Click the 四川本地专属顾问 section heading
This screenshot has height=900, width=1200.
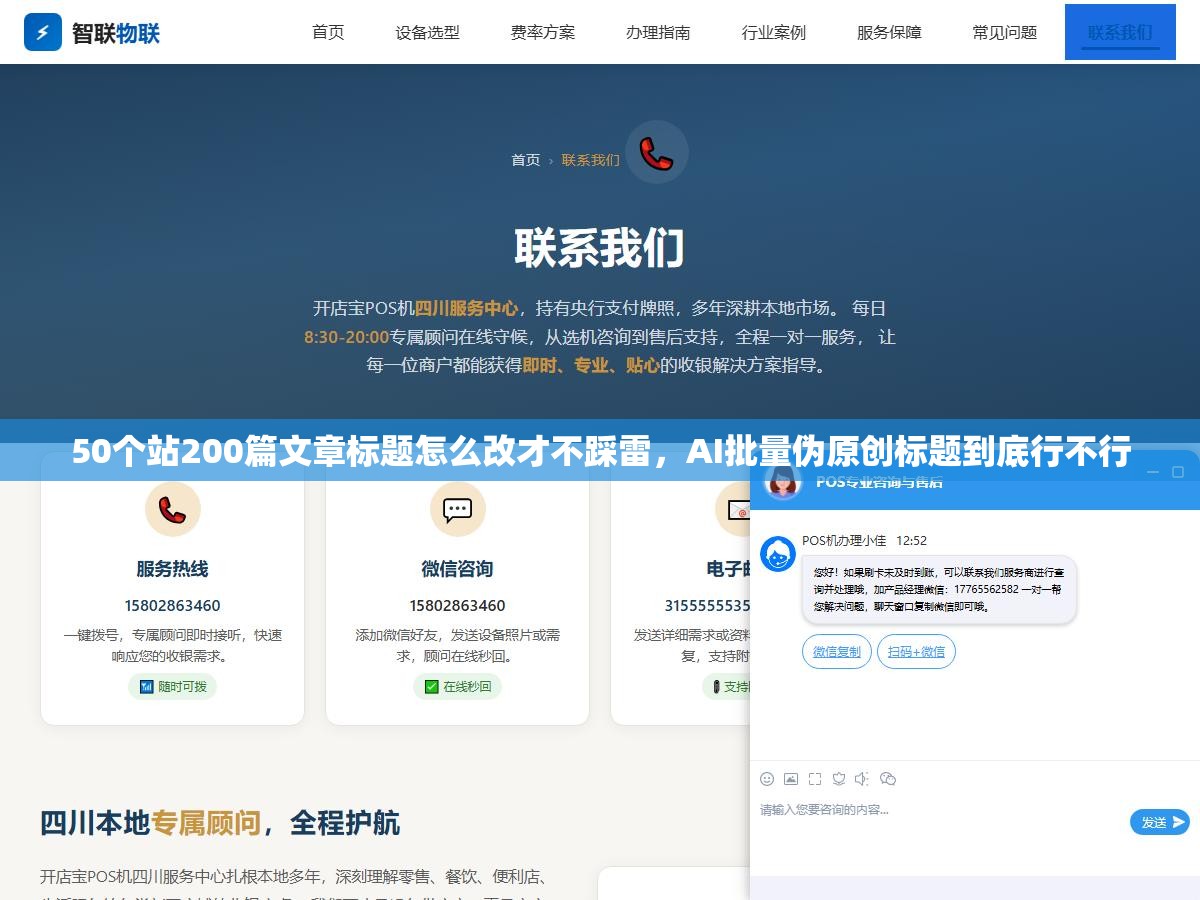coord(220,823)
